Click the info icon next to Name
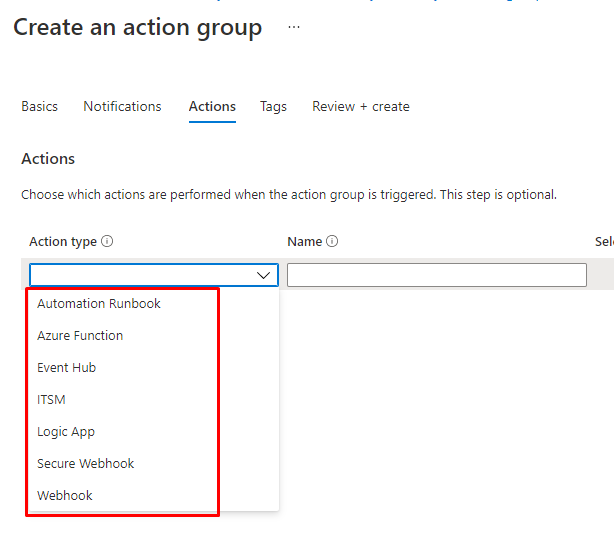Screen dimensions: 614x537 tap(332, 241)
